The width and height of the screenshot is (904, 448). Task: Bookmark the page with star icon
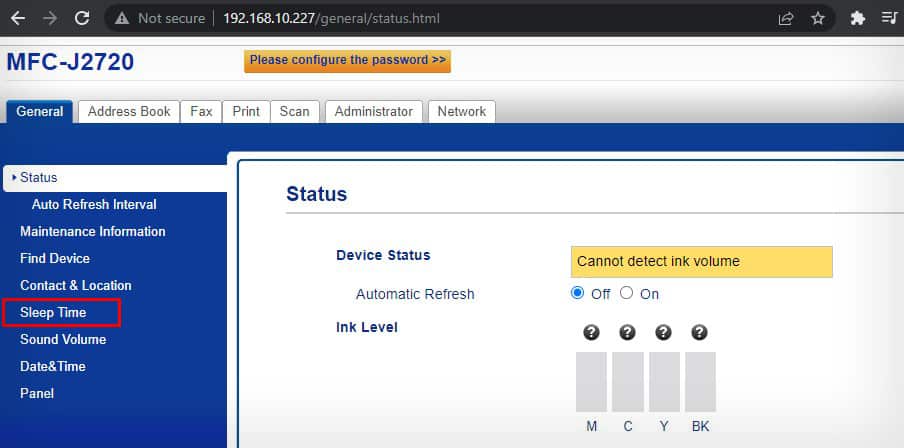tap(818, 18)
